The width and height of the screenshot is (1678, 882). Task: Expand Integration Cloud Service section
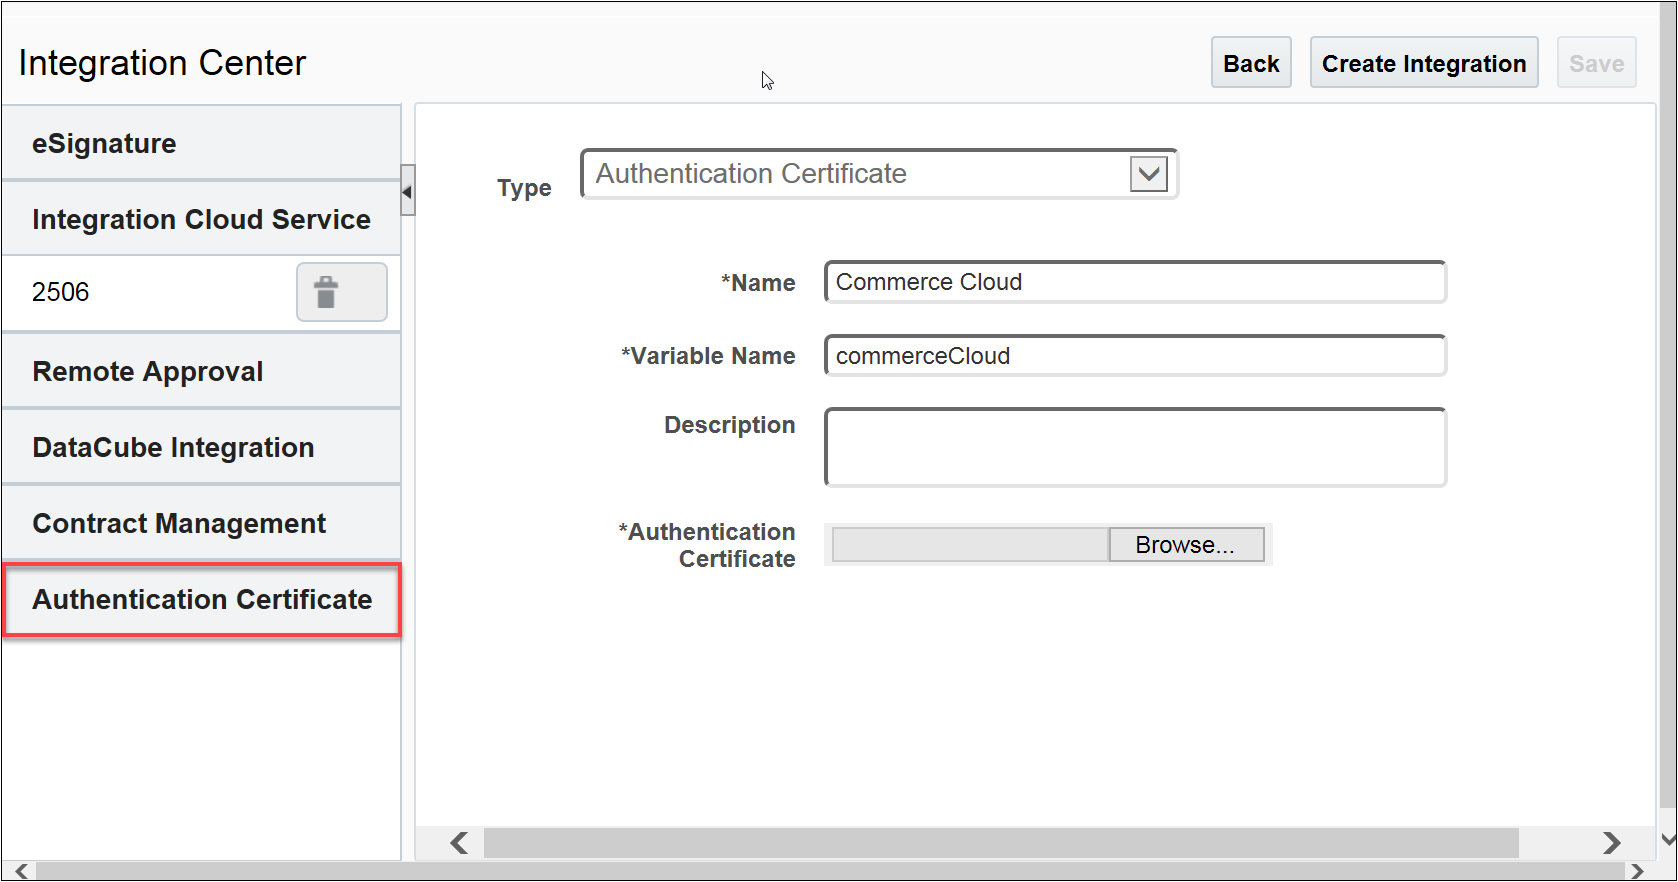tap(201, 220)
